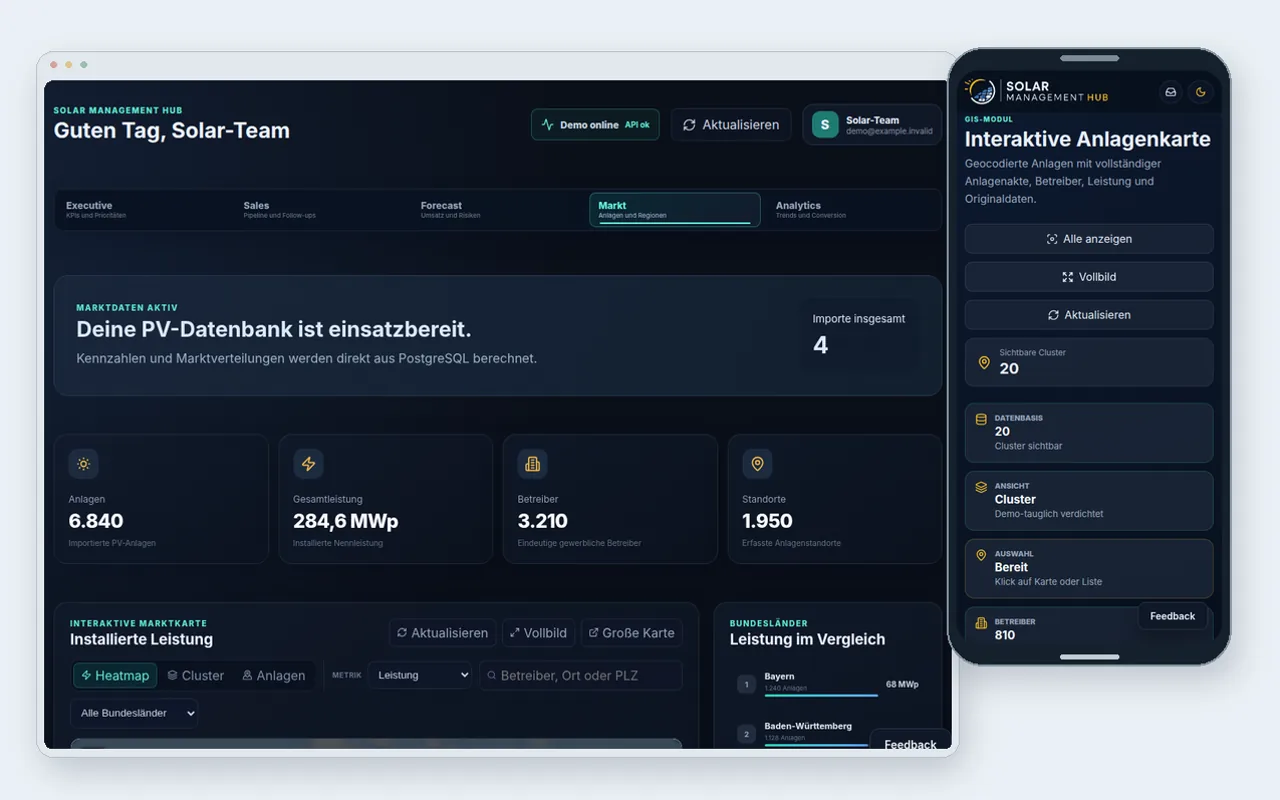
Task: Open the Analytics tab
Action: (853, 209)
